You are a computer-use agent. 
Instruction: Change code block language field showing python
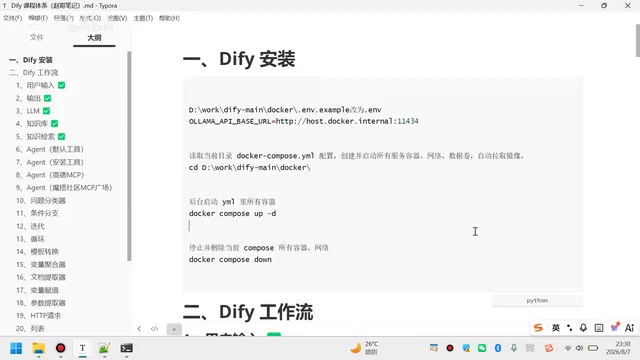click(537, 300)
